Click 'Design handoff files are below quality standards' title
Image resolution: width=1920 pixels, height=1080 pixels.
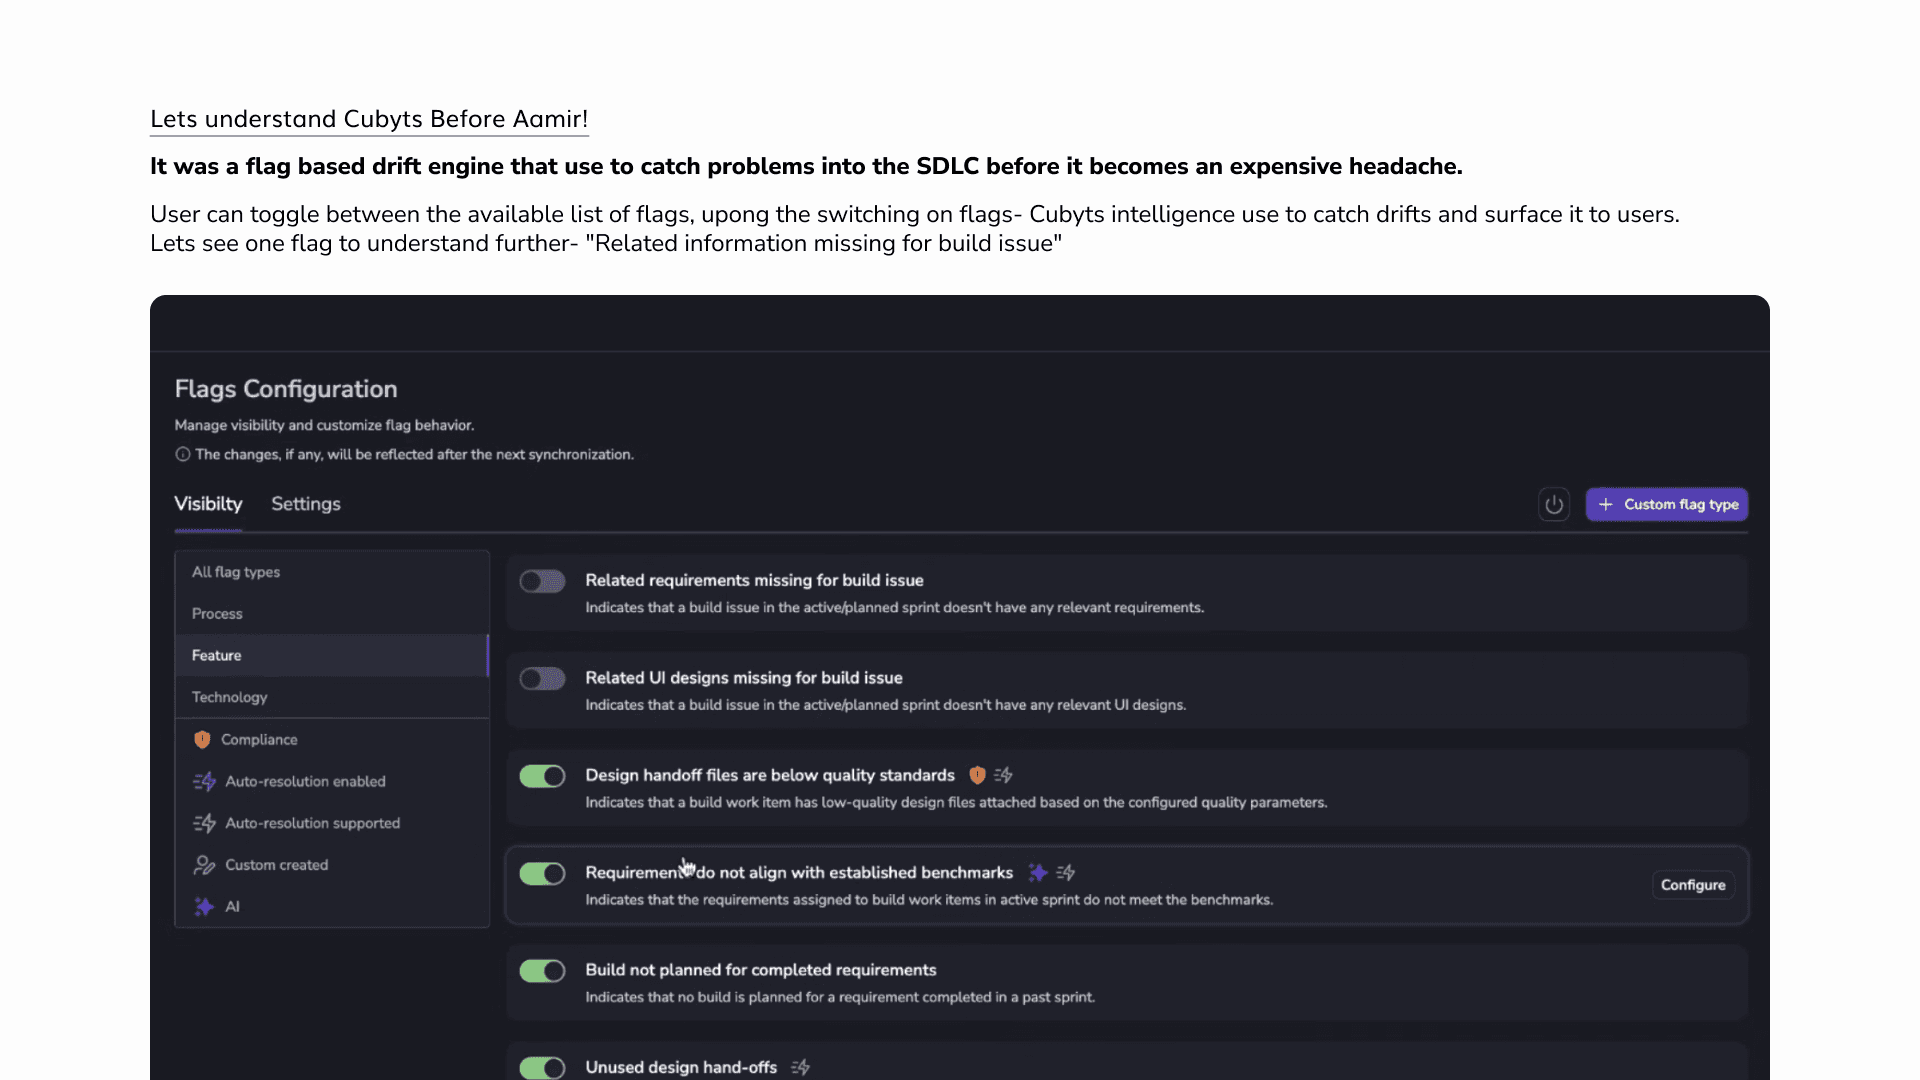pos(770,776)
